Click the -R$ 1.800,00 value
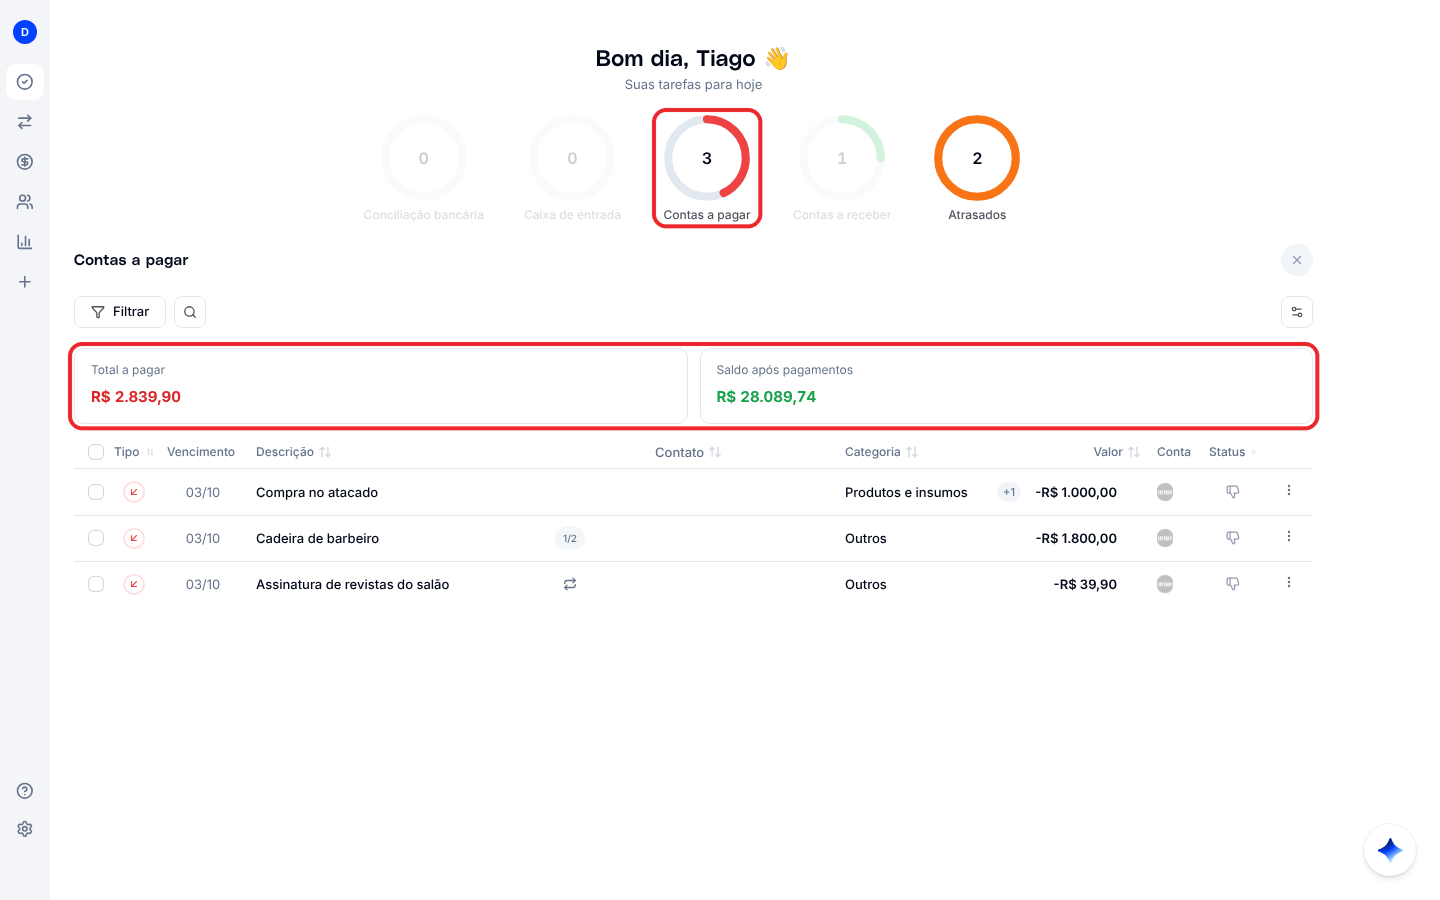Image resolution: width=1440 pixels, height=900 pixels. click(1076, 538)
